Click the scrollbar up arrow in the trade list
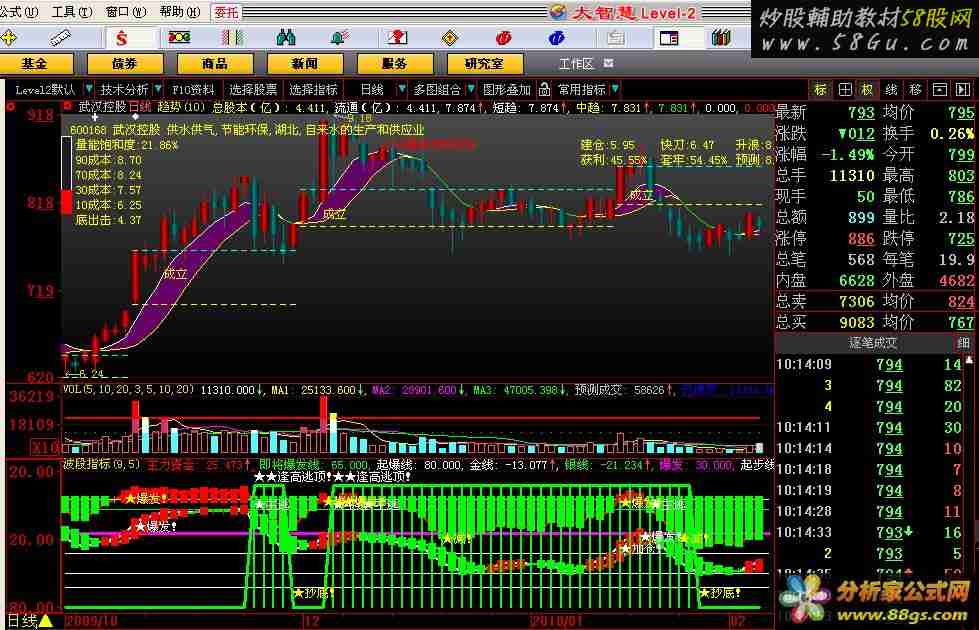 970,360
